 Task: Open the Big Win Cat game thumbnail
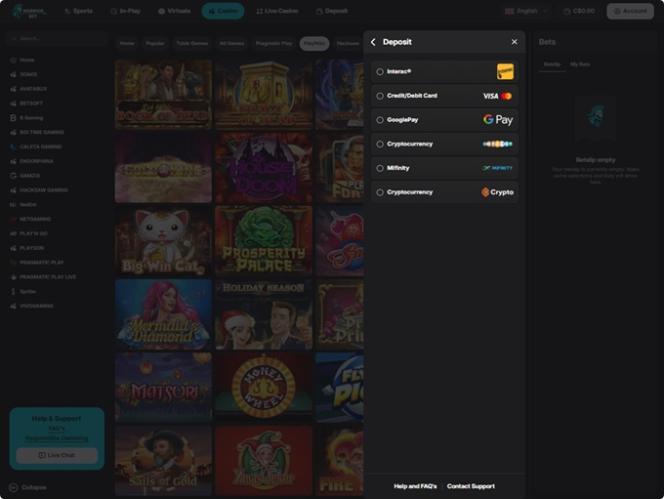pyautogui.click(x=163, y=241)
